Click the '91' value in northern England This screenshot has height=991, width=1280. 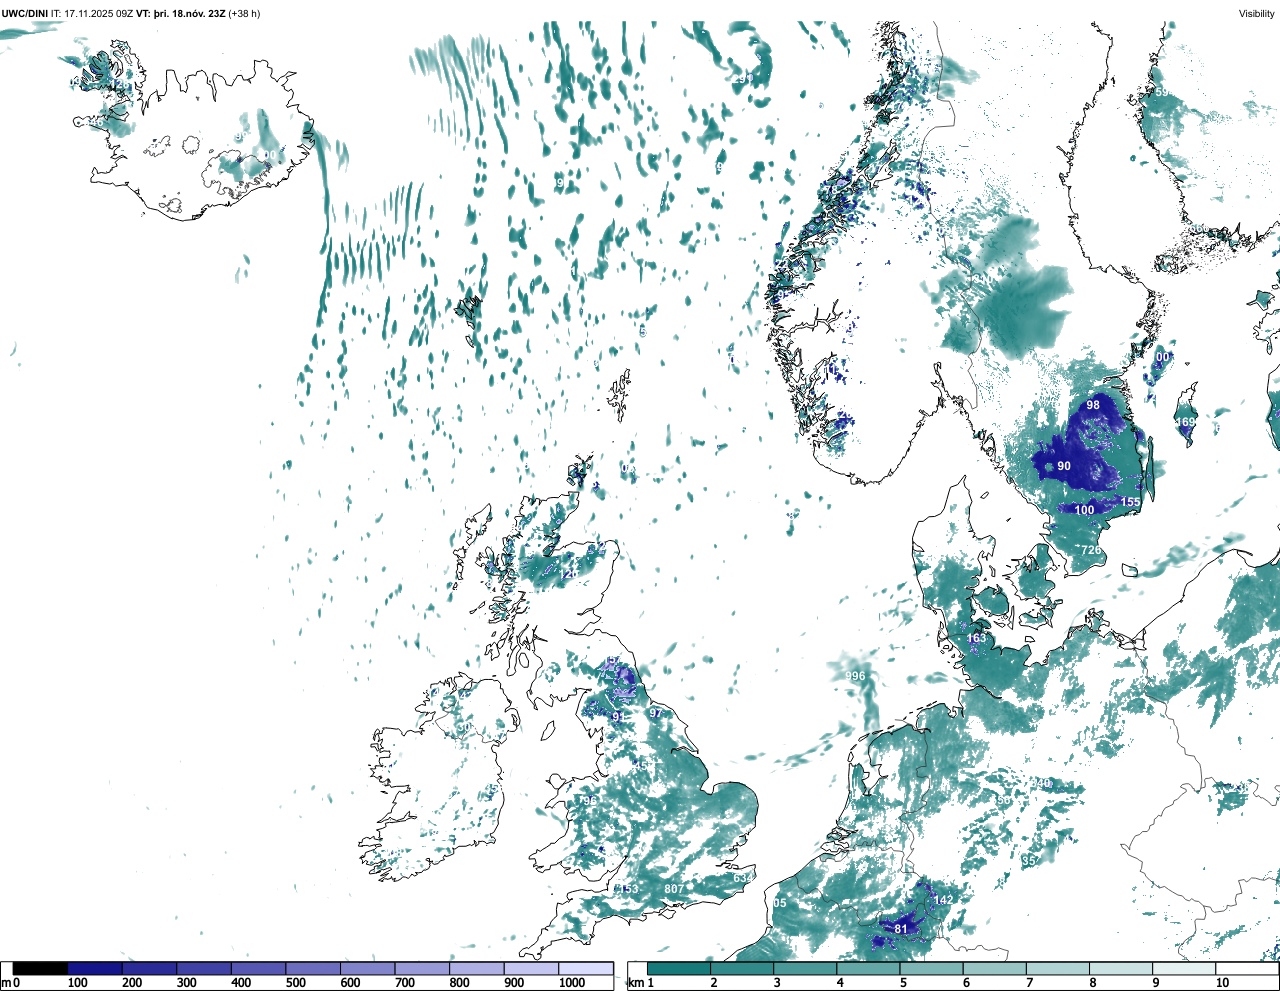pos(619,717)
